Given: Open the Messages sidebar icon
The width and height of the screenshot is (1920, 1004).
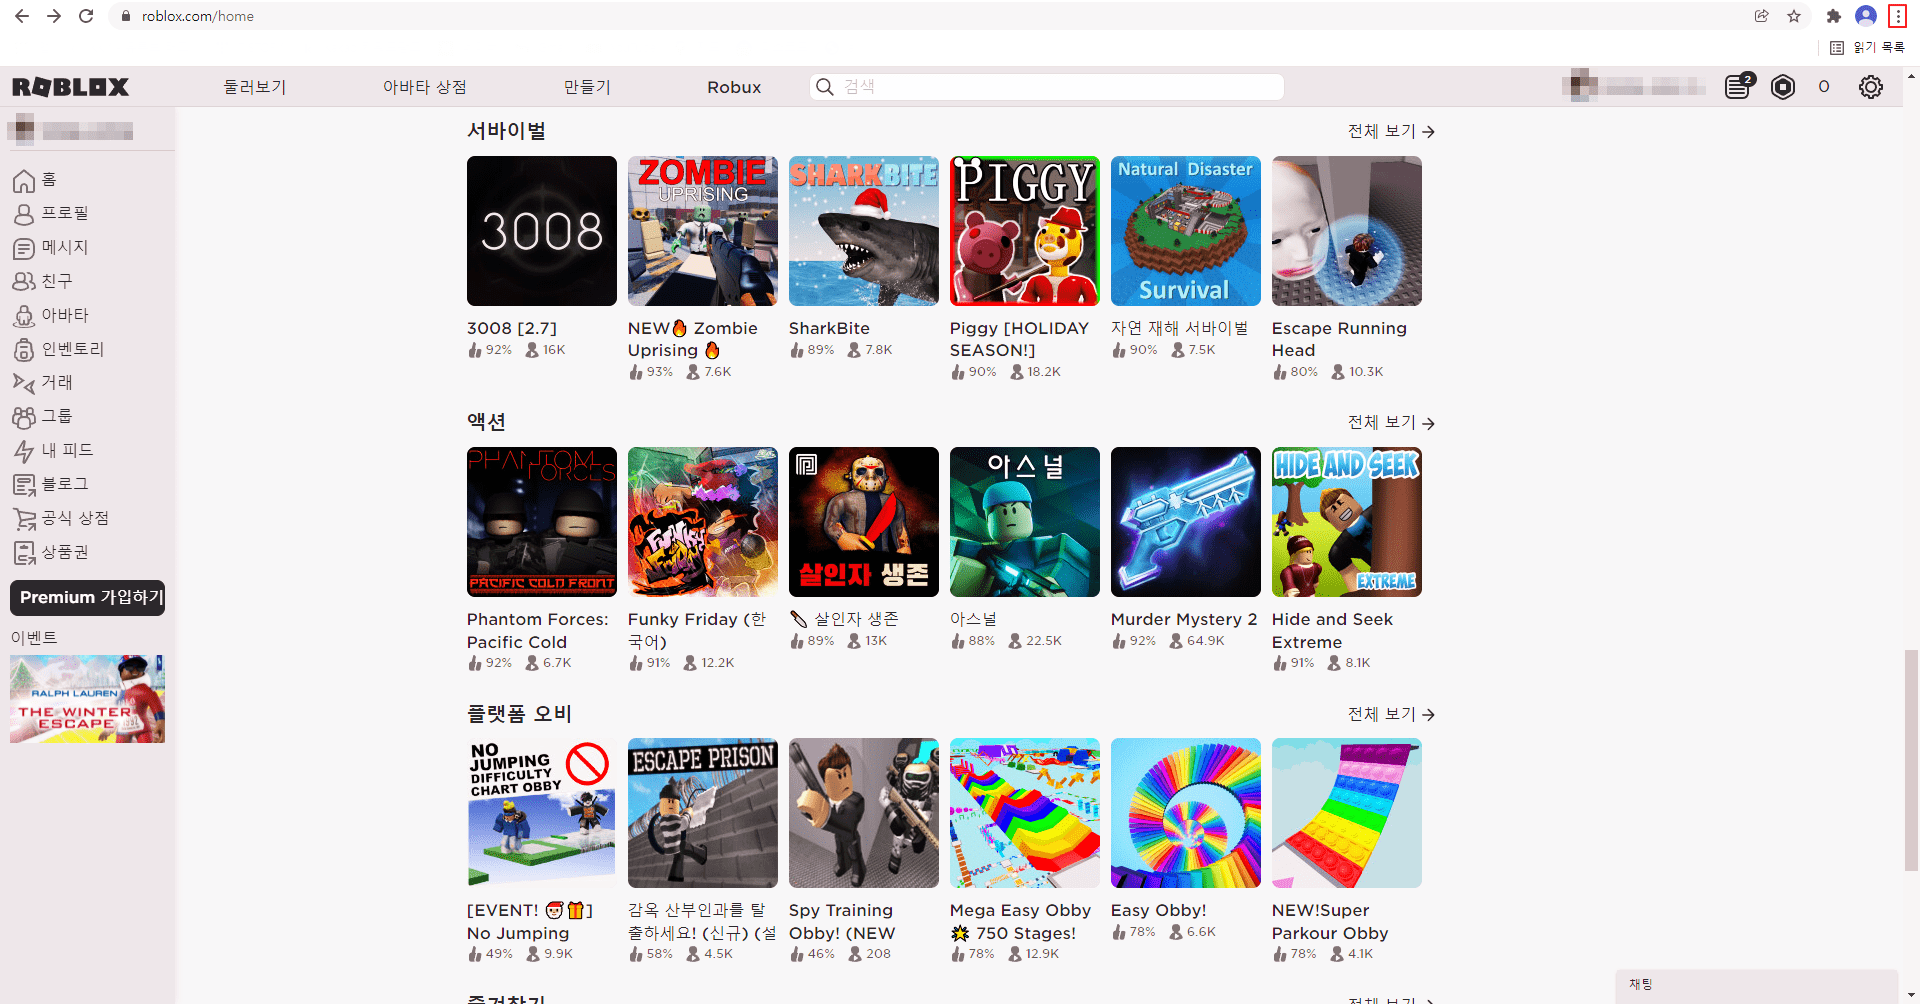Looking at the screenshot, I should [x=24, y=248].
